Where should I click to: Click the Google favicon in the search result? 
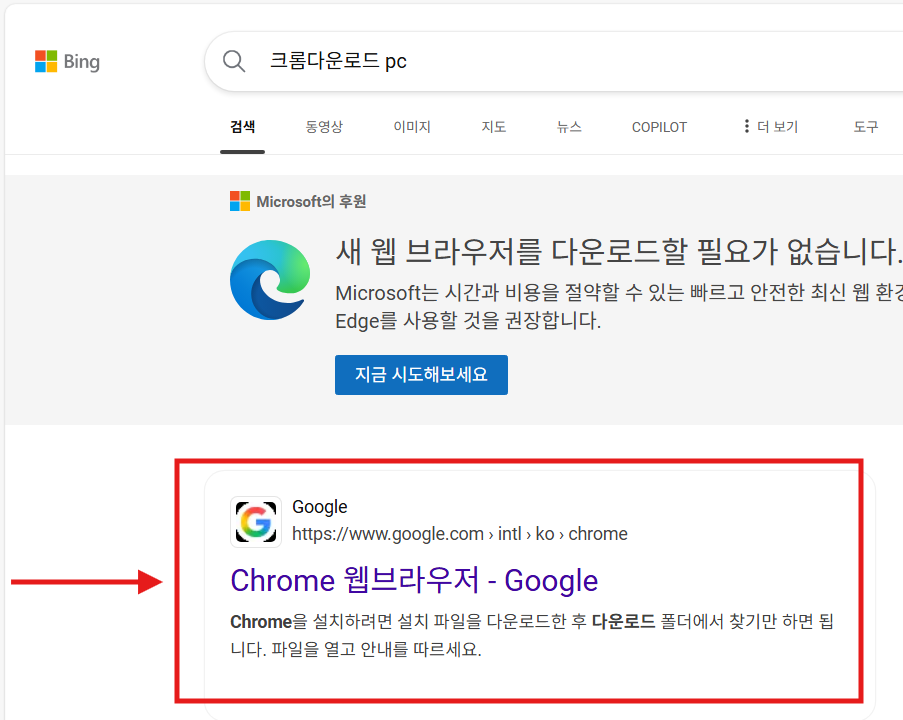point(256,521)
